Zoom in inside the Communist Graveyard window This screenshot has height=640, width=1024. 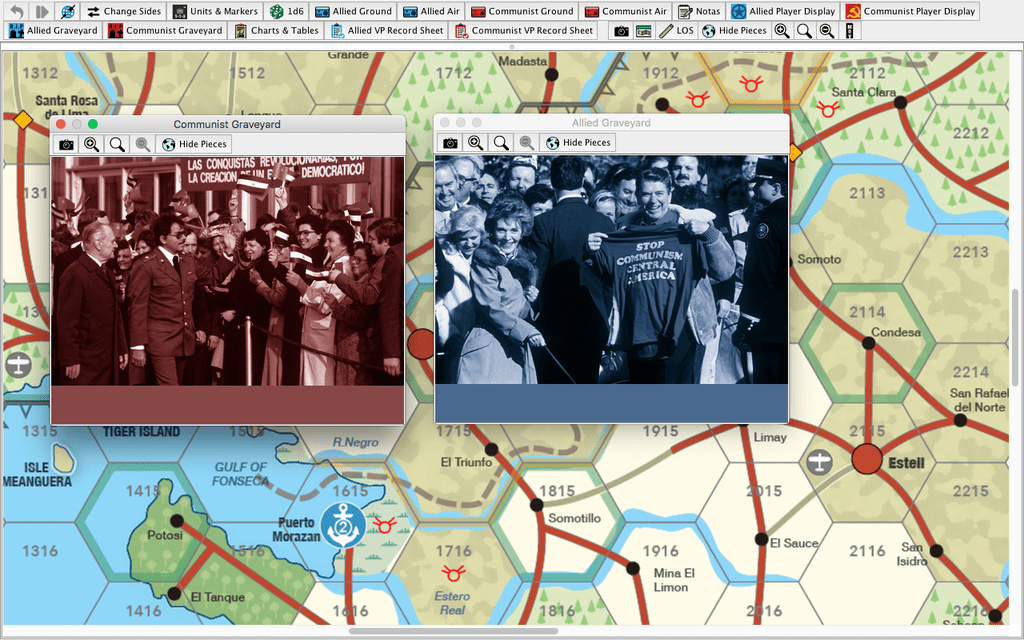coord(92,144)
